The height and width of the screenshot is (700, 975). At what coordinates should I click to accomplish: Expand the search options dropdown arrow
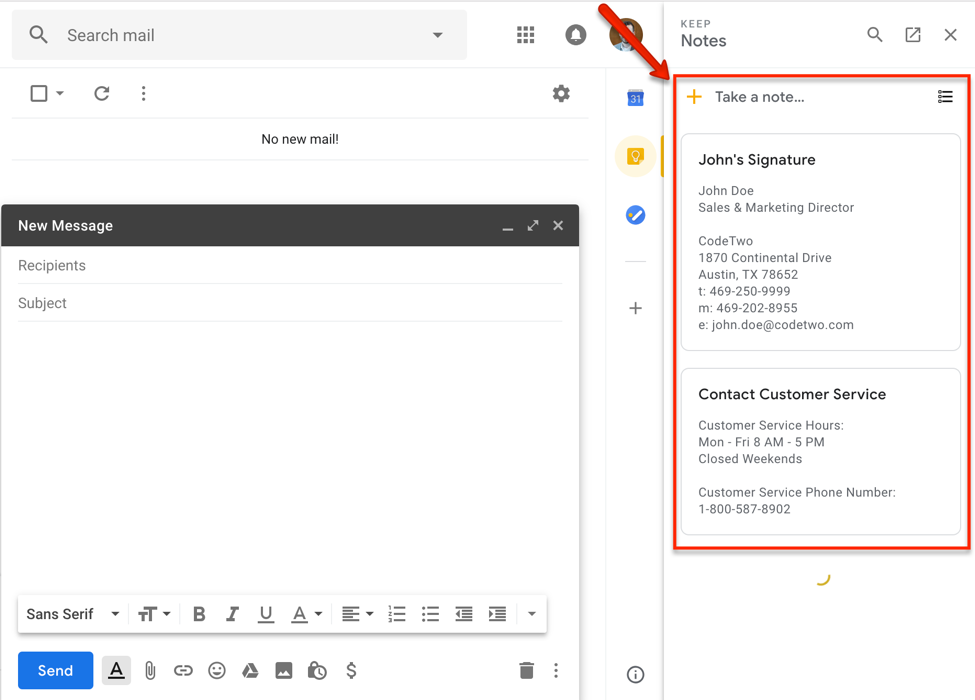437,35
